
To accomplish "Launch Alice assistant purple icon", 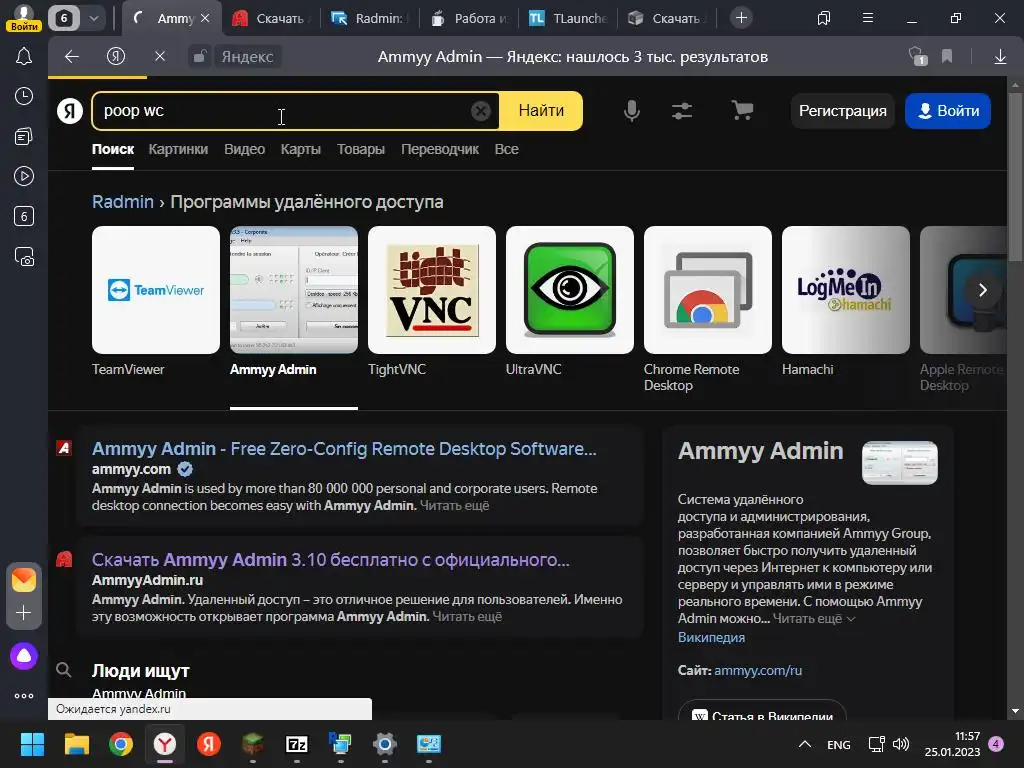I will 24,656.
